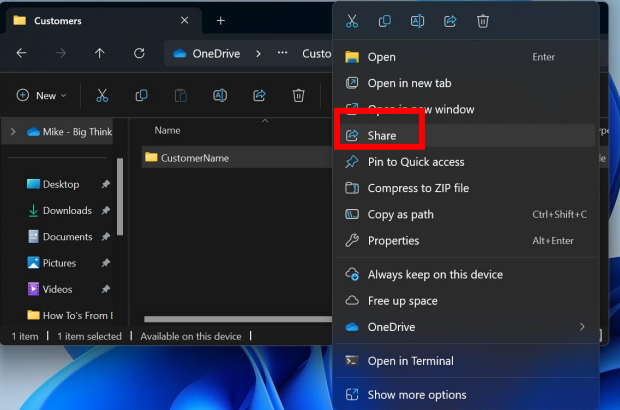Viewport: 620px width, 410px height.
Task: Open Documents in the sidebar
Action: (67, 237)
